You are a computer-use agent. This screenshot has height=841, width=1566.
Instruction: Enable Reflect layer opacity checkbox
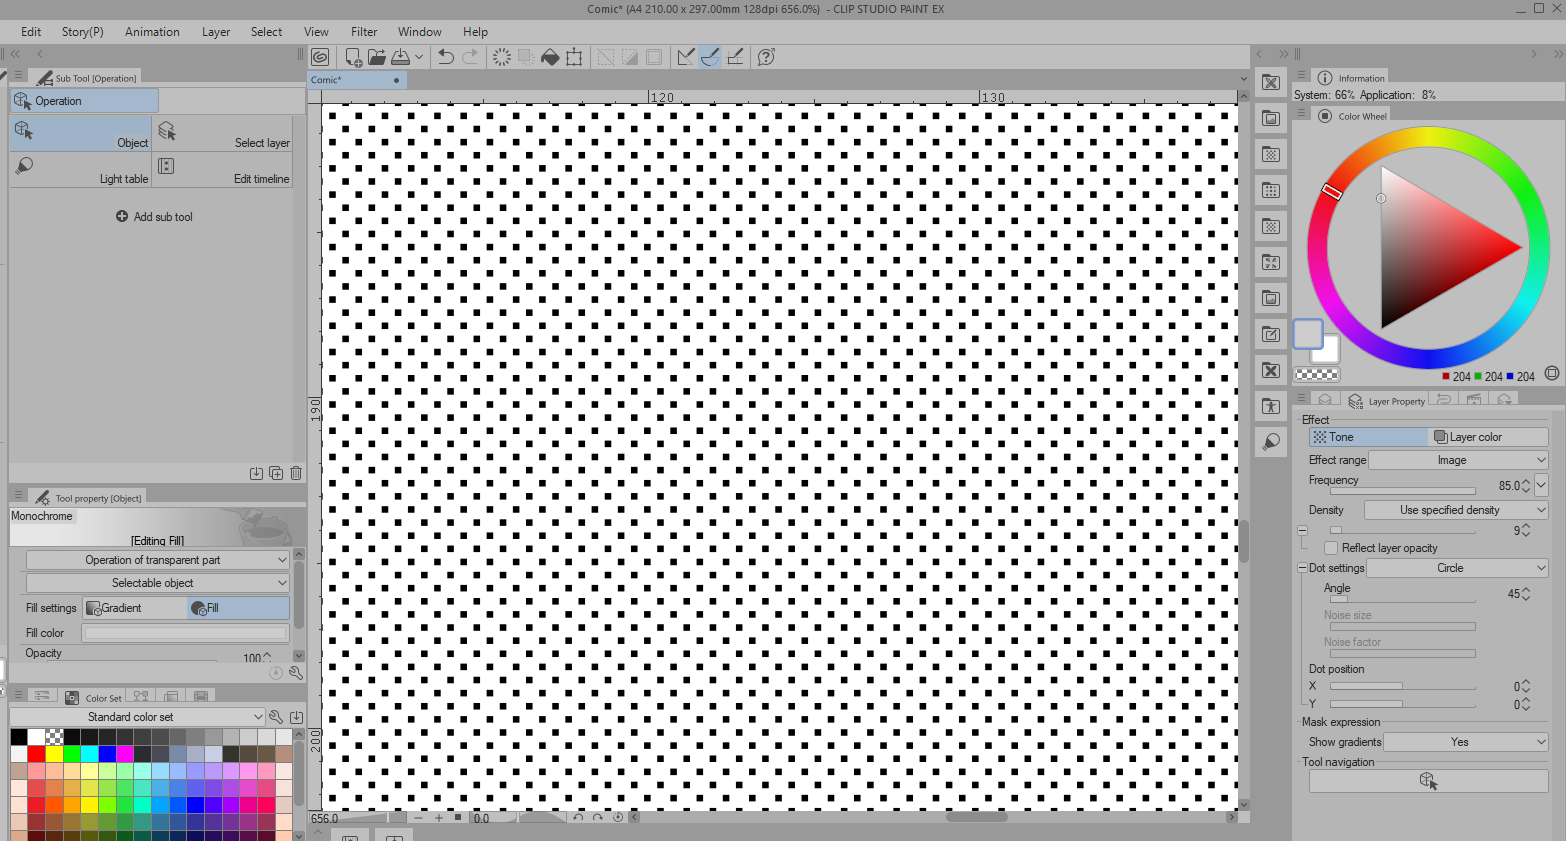[1331, 548]
